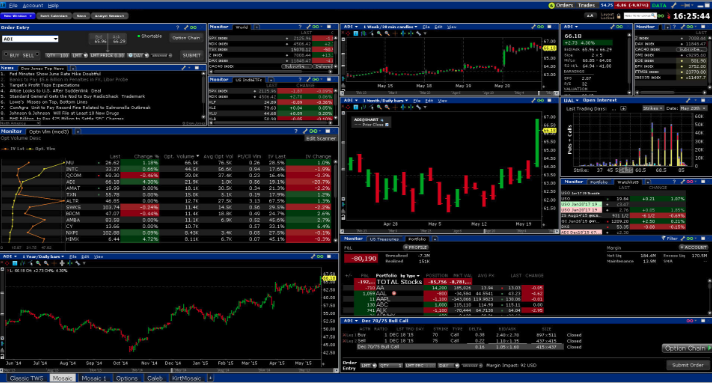Click the help question mark on Optn Vlm monitor

pos(296,131)
